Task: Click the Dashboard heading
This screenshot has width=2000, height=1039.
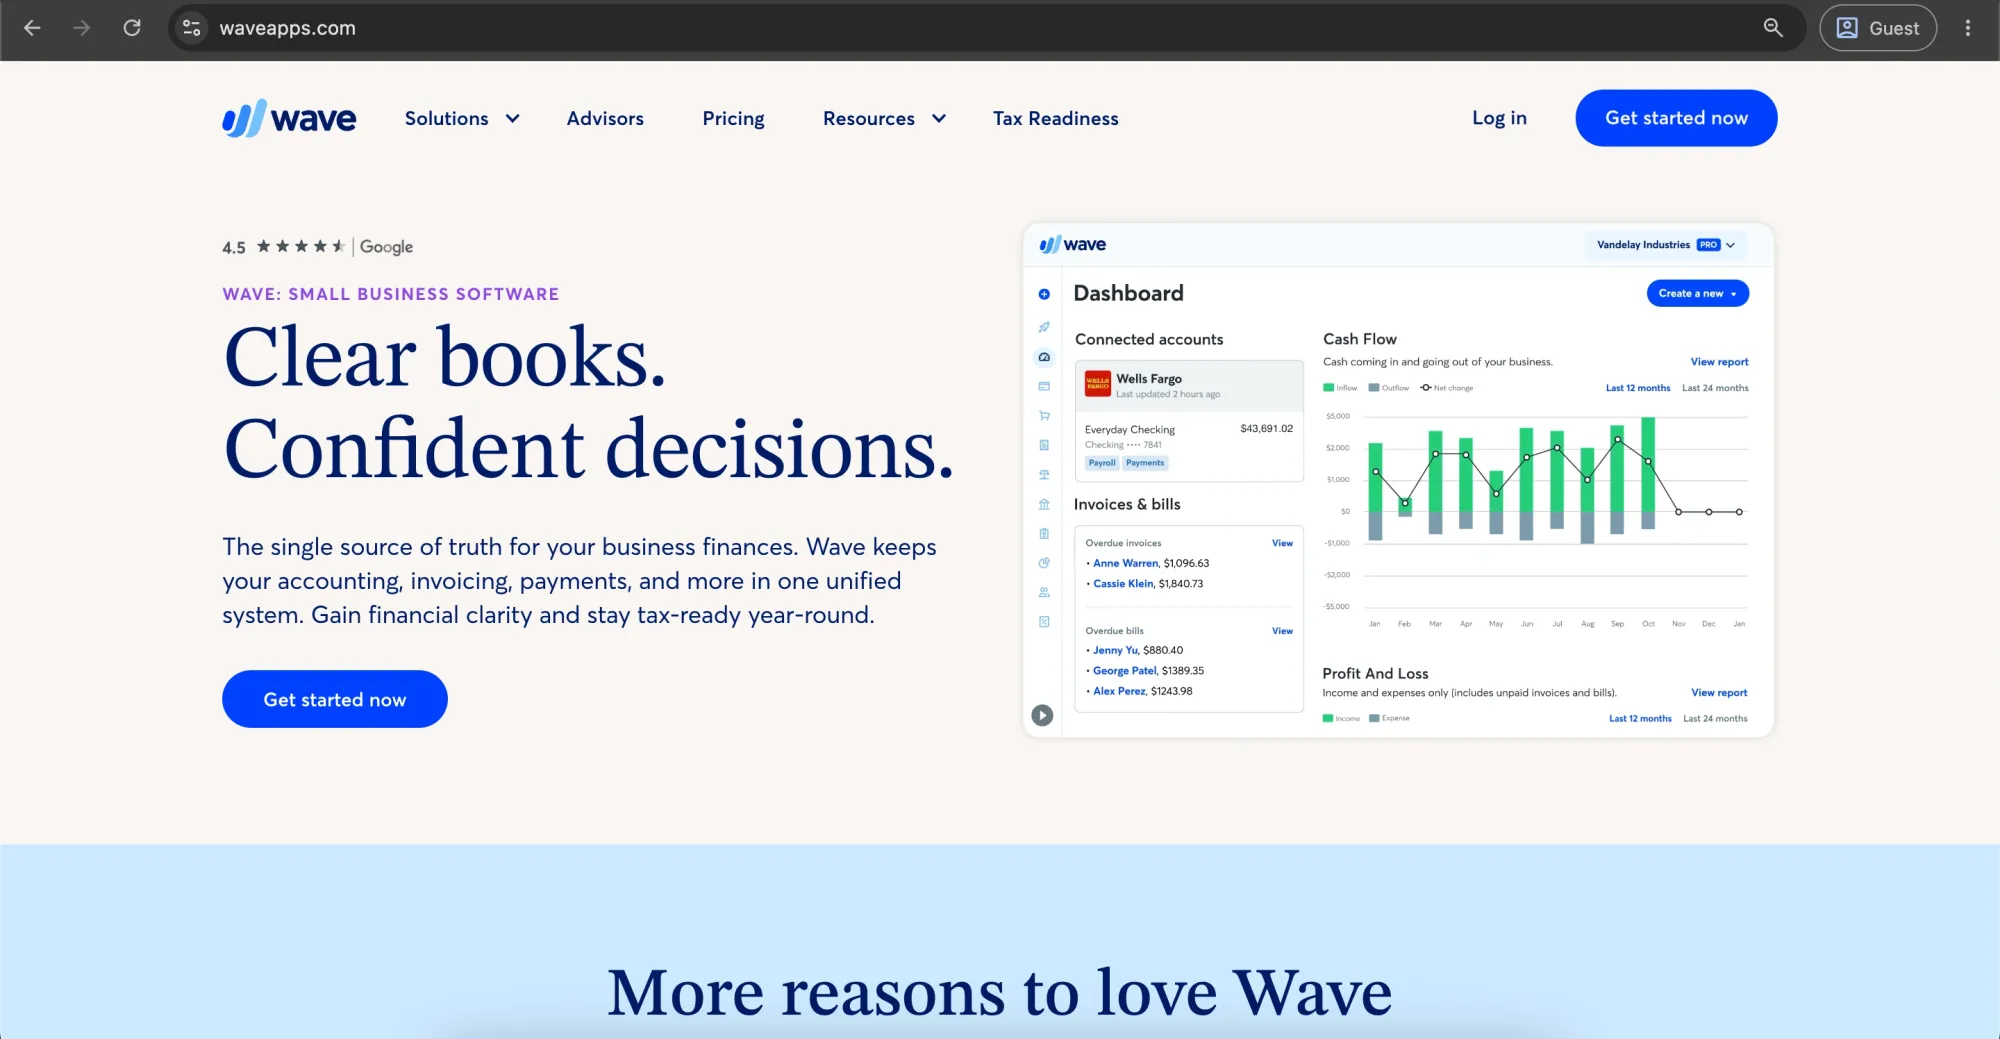Action: click(x=1128, y=293)
